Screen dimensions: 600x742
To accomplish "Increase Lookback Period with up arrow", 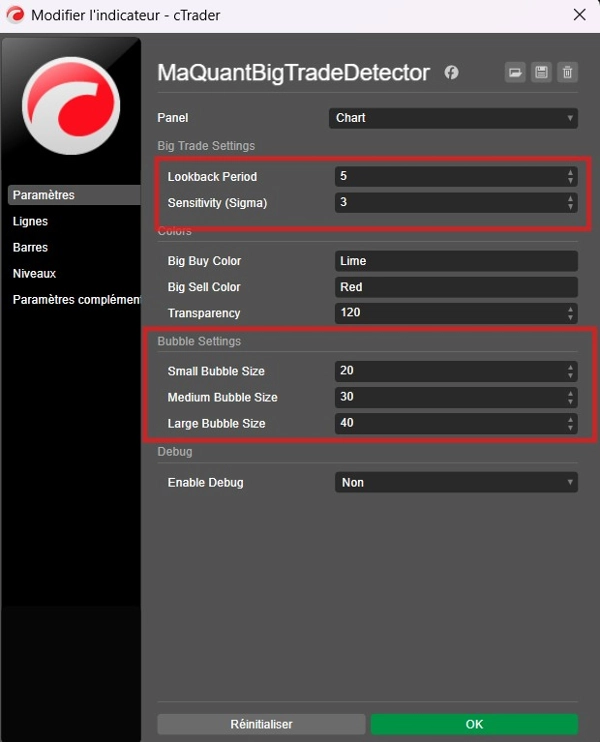I will pos(570,172).
